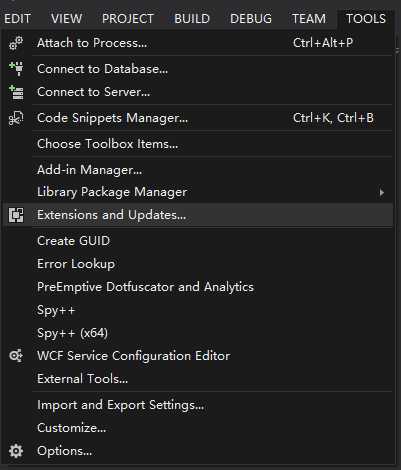
Task: Expand the Library Package Manager submenu arrow
Action: pos(381,192)
